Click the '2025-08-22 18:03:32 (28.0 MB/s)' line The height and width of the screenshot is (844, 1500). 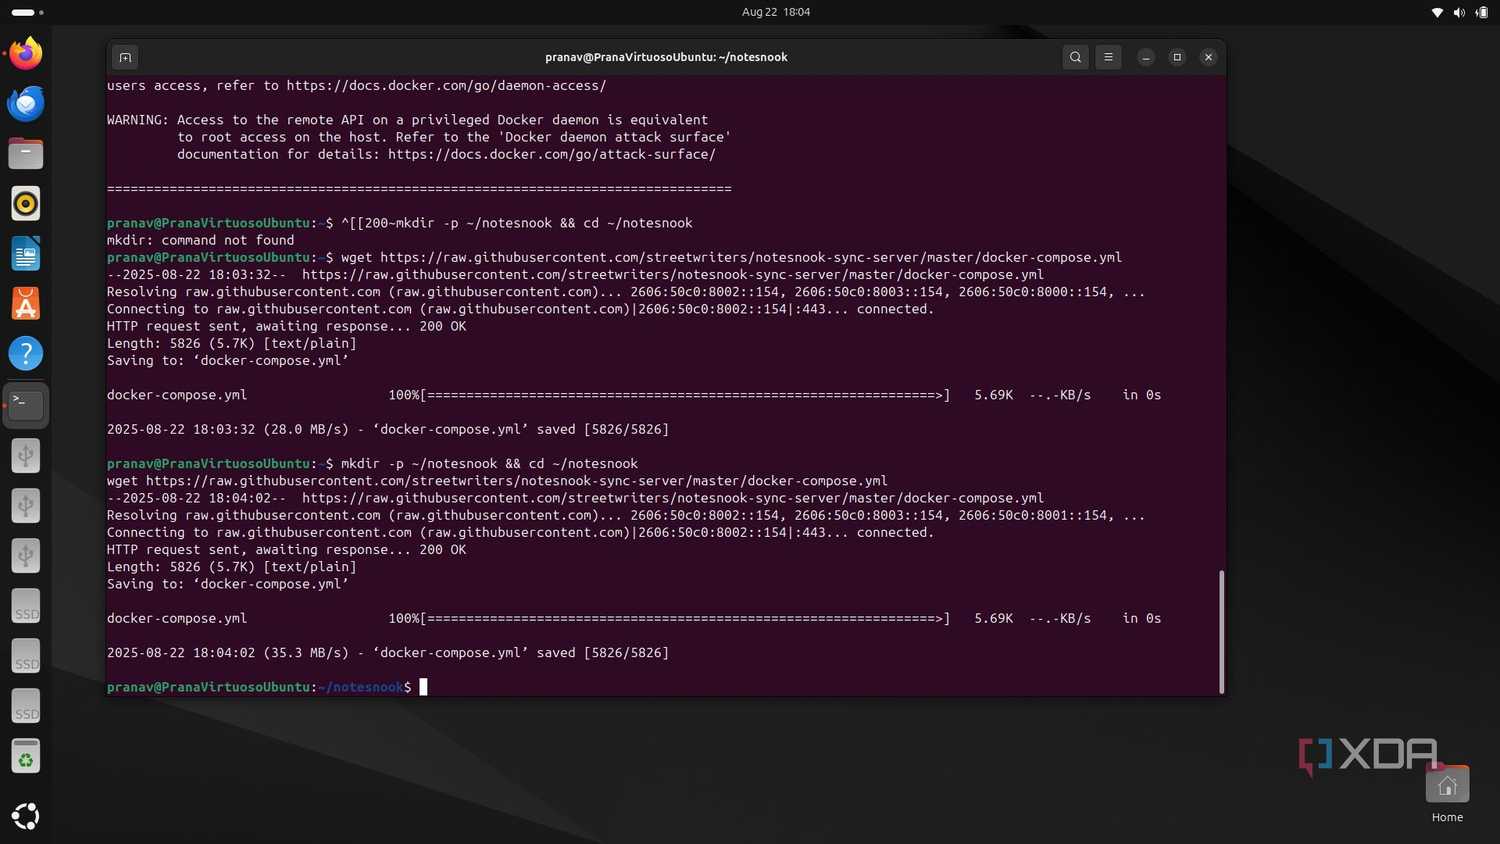[x=388, y=429]
